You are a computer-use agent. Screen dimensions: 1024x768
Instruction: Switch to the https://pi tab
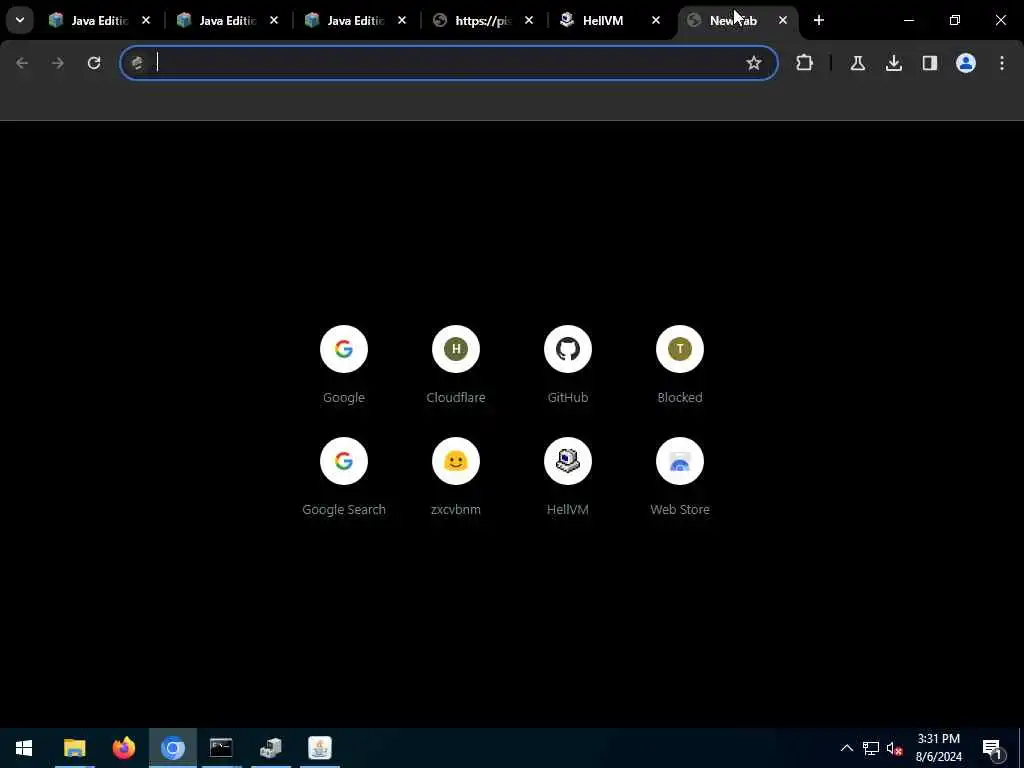pyautogui.click(x=483, y=21)
